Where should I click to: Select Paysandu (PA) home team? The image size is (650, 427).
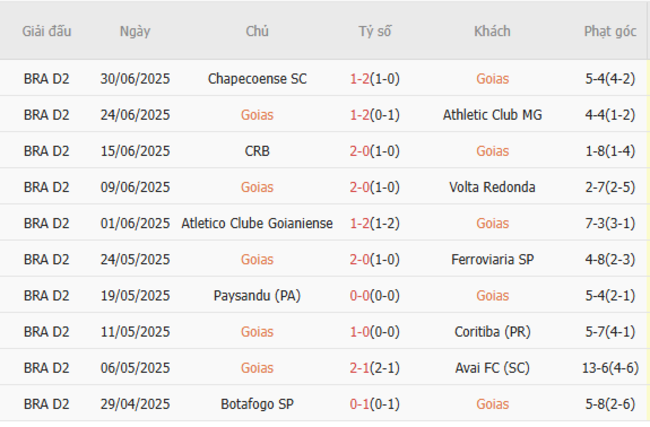[257, 296]
